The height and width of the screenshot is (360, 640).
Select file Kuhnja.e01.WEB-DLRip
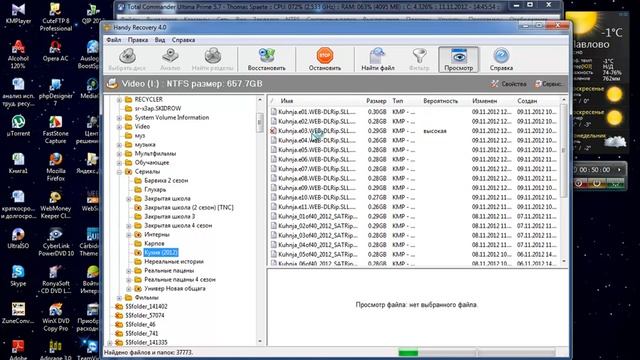tap(317, 112)
